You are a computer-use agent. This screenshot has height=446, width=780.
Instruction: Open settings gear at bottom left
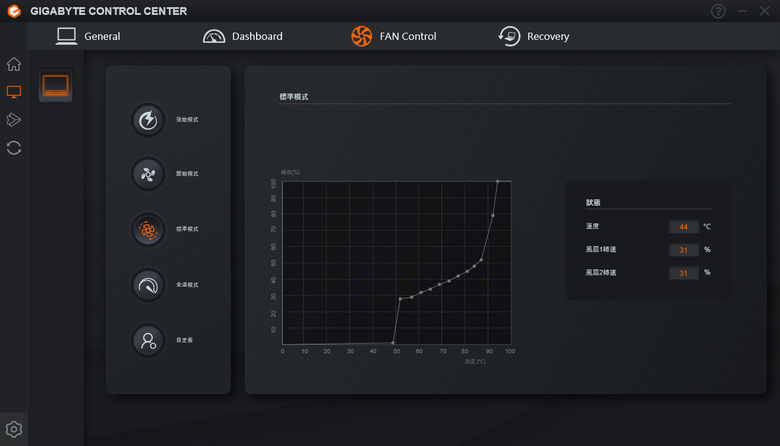[14, 429]
